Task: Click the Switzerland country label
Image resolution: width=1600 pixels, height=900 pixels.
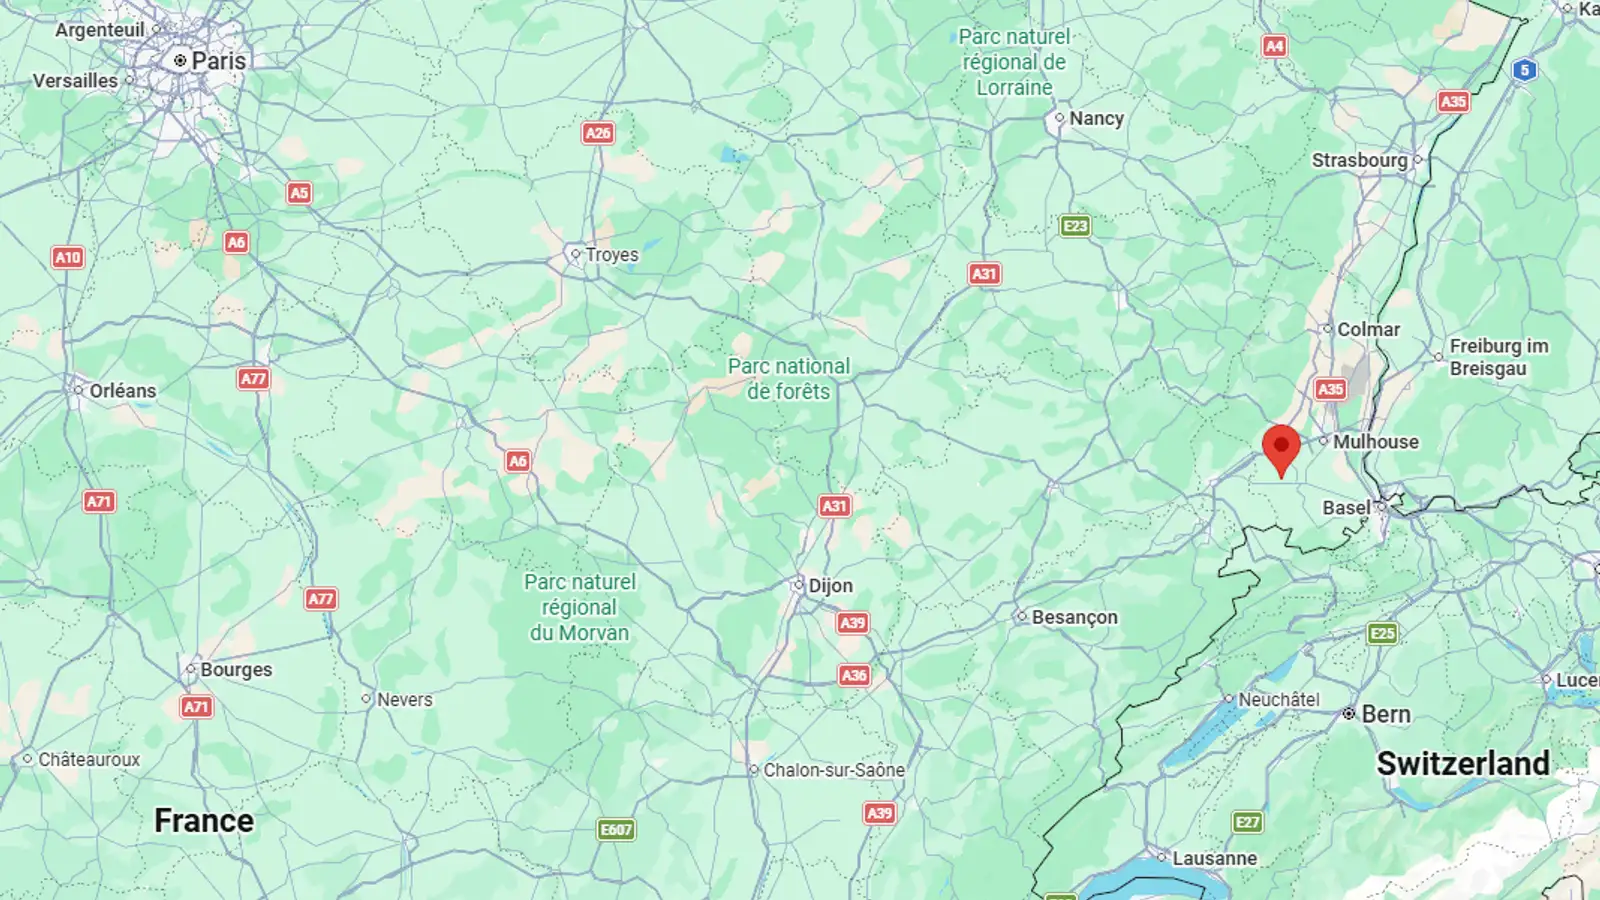Action: pyautogui.click(x=1463, y=764)
